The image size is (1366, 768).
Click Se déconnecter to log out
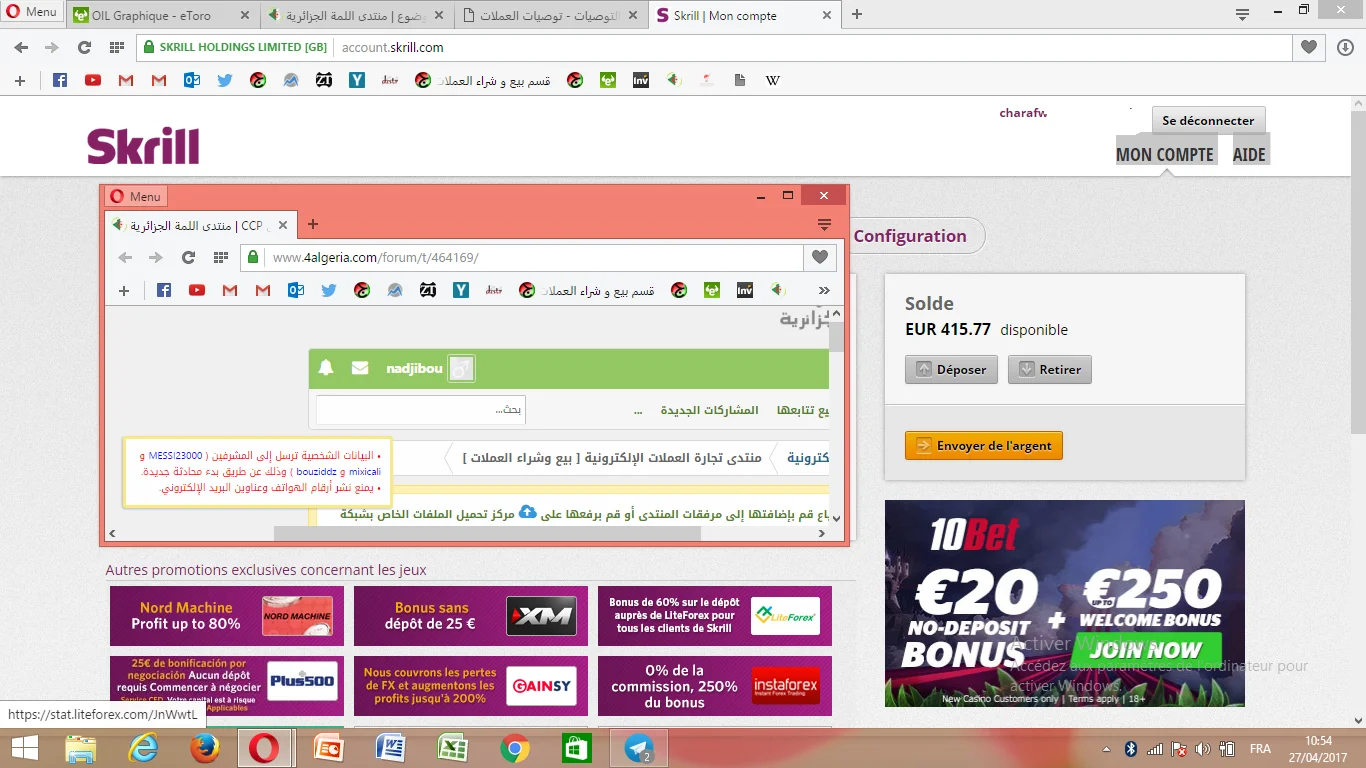tap(1208, 120)
